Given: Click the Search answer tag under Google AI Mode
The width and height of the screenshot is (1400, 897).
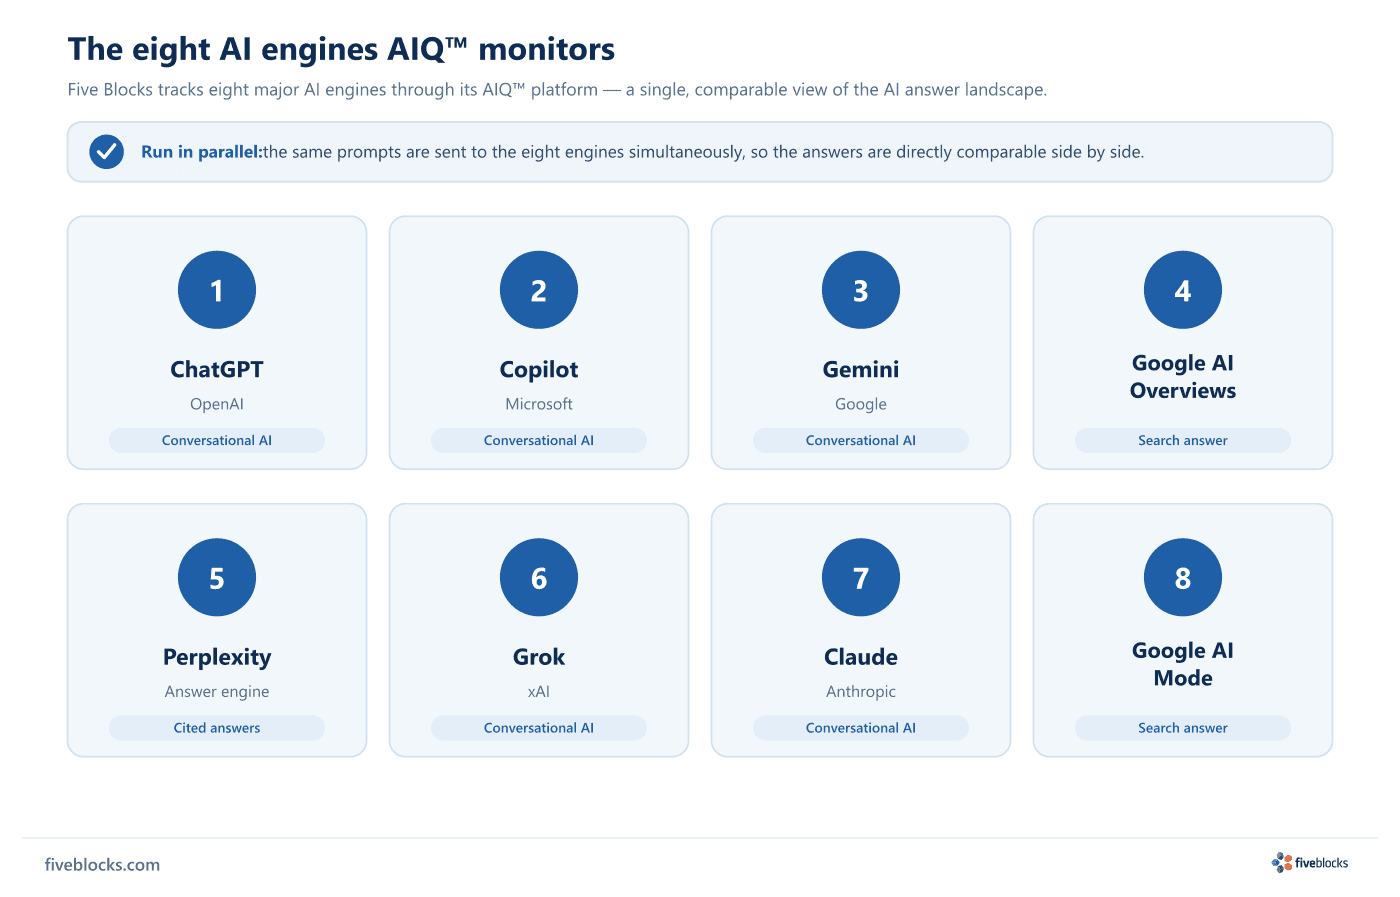Looking at the screenshot, I should [x=1183, y=728].
